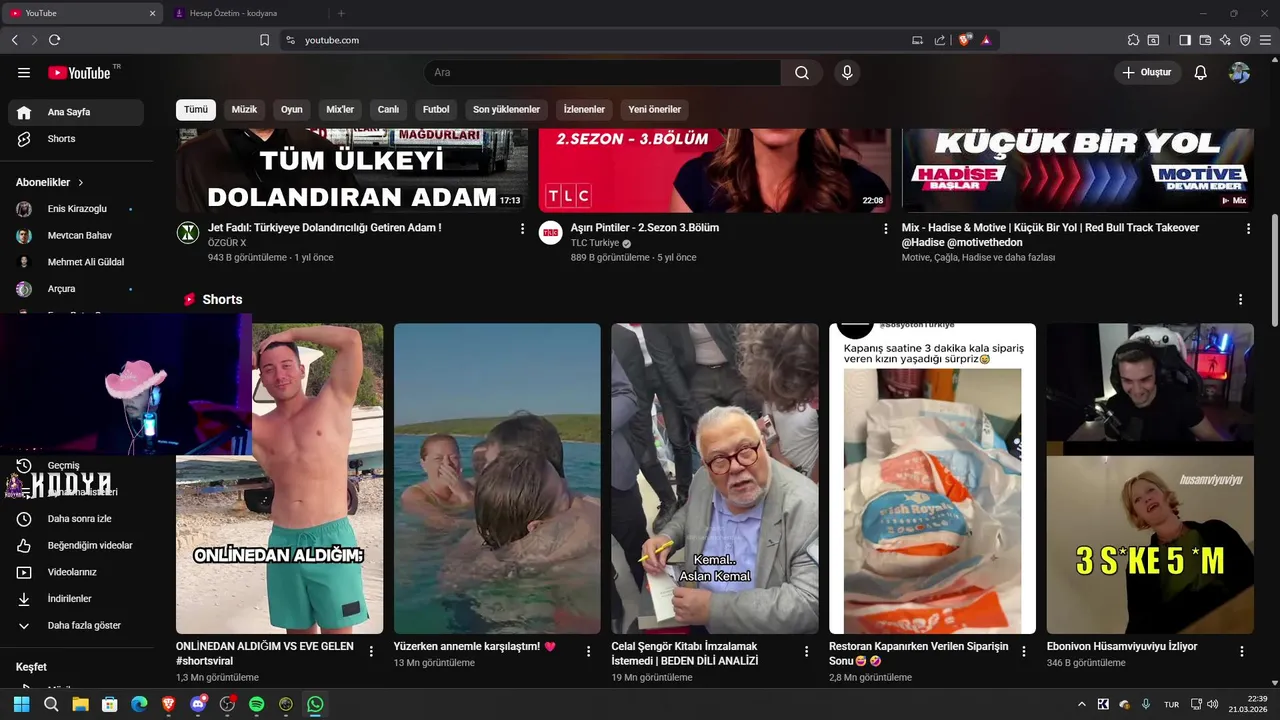Expand Daha fazla göster in sidebar
The image size is (1280, 720).
click(x=76, y=626)
